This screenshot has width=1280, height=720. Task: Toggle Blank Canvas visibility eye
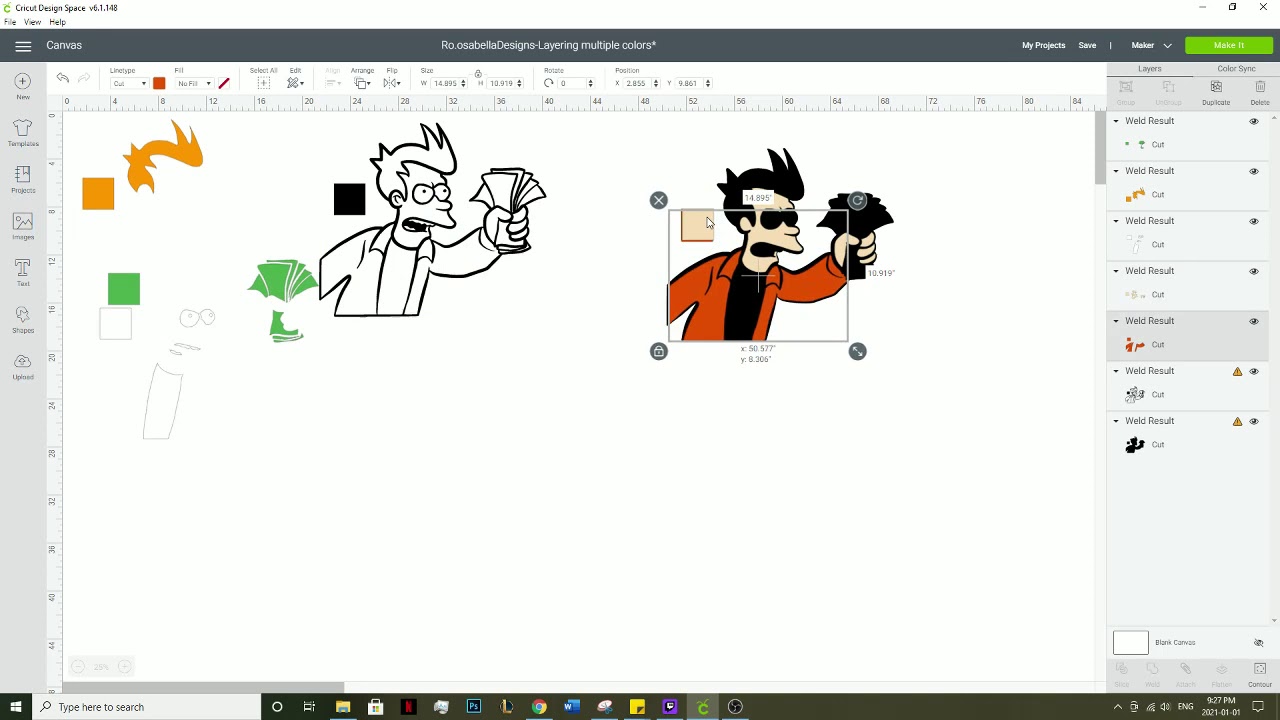click(x=1259, y=643)
